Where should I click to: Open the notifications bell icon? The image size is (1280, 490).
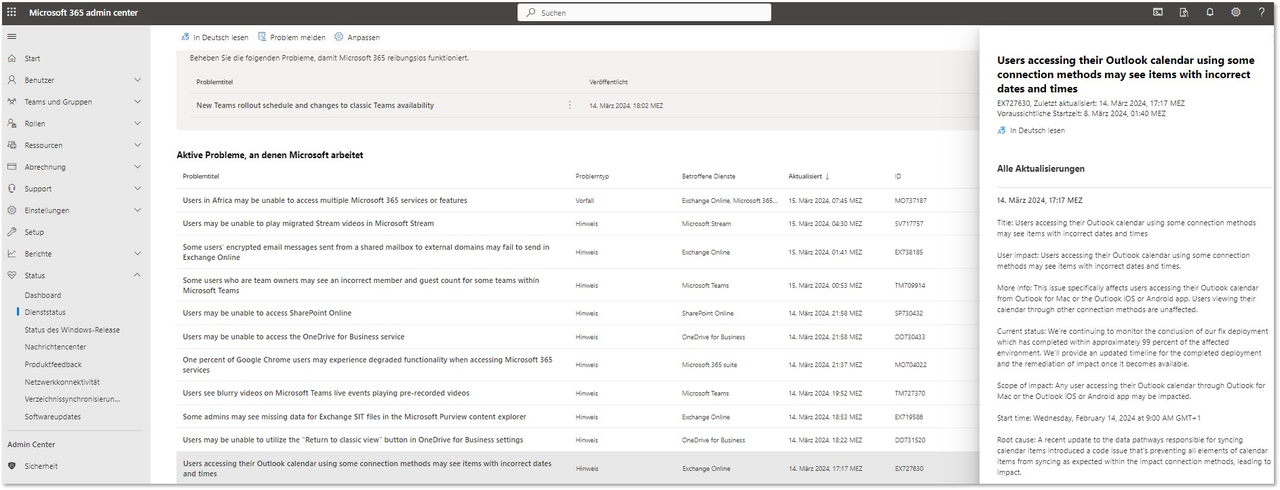click(x=1210, y=12)
